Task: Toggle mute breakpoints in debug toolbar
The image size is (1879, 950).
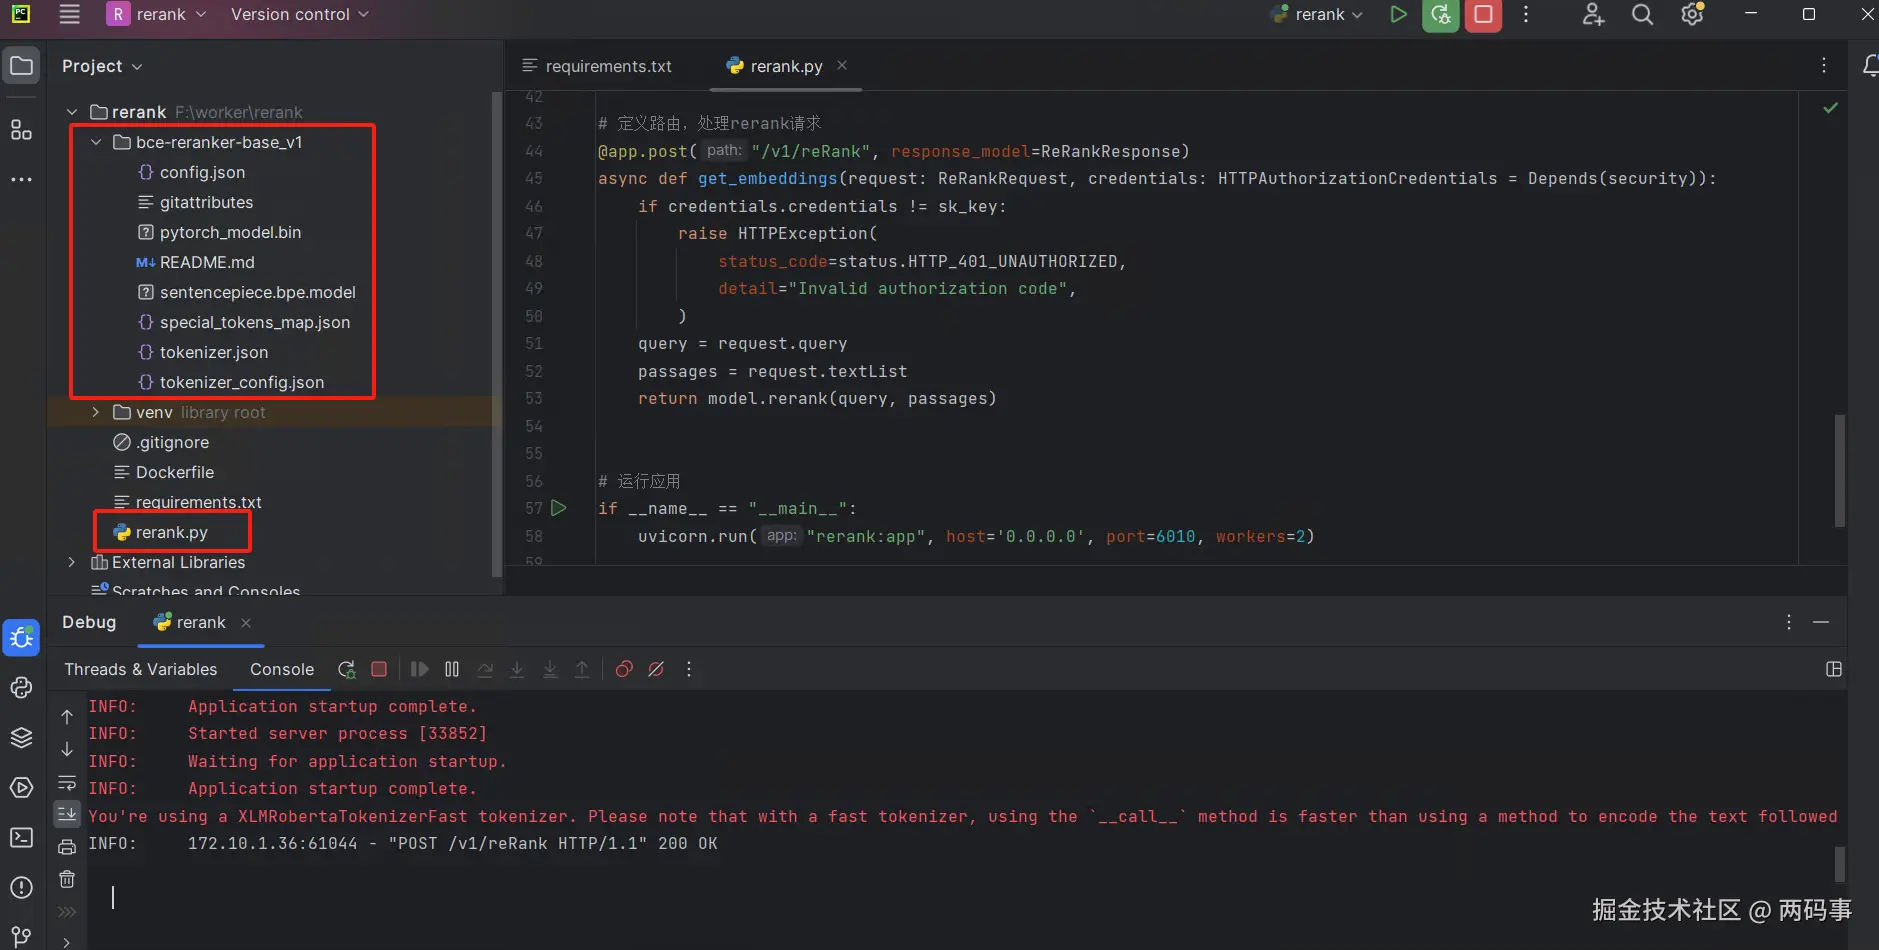Action: pyautogui.click(x=656, y=669)
